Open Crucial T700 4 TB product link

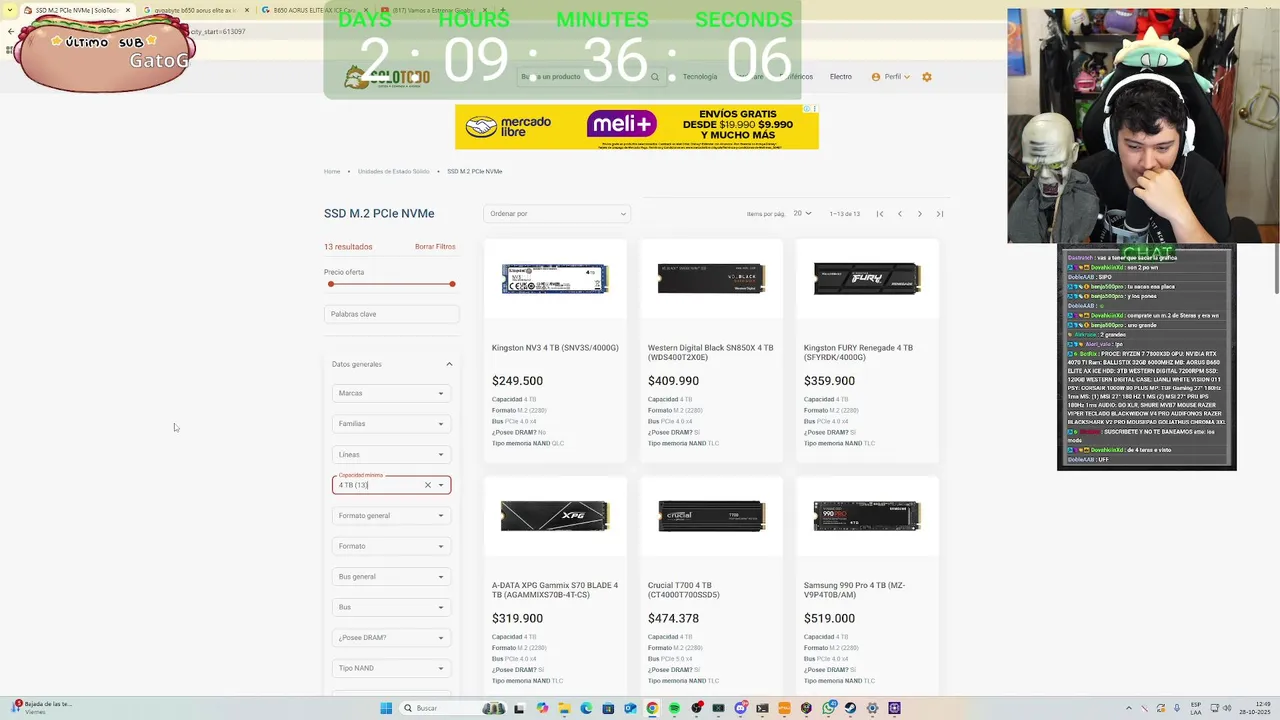(x=684, y=590)
